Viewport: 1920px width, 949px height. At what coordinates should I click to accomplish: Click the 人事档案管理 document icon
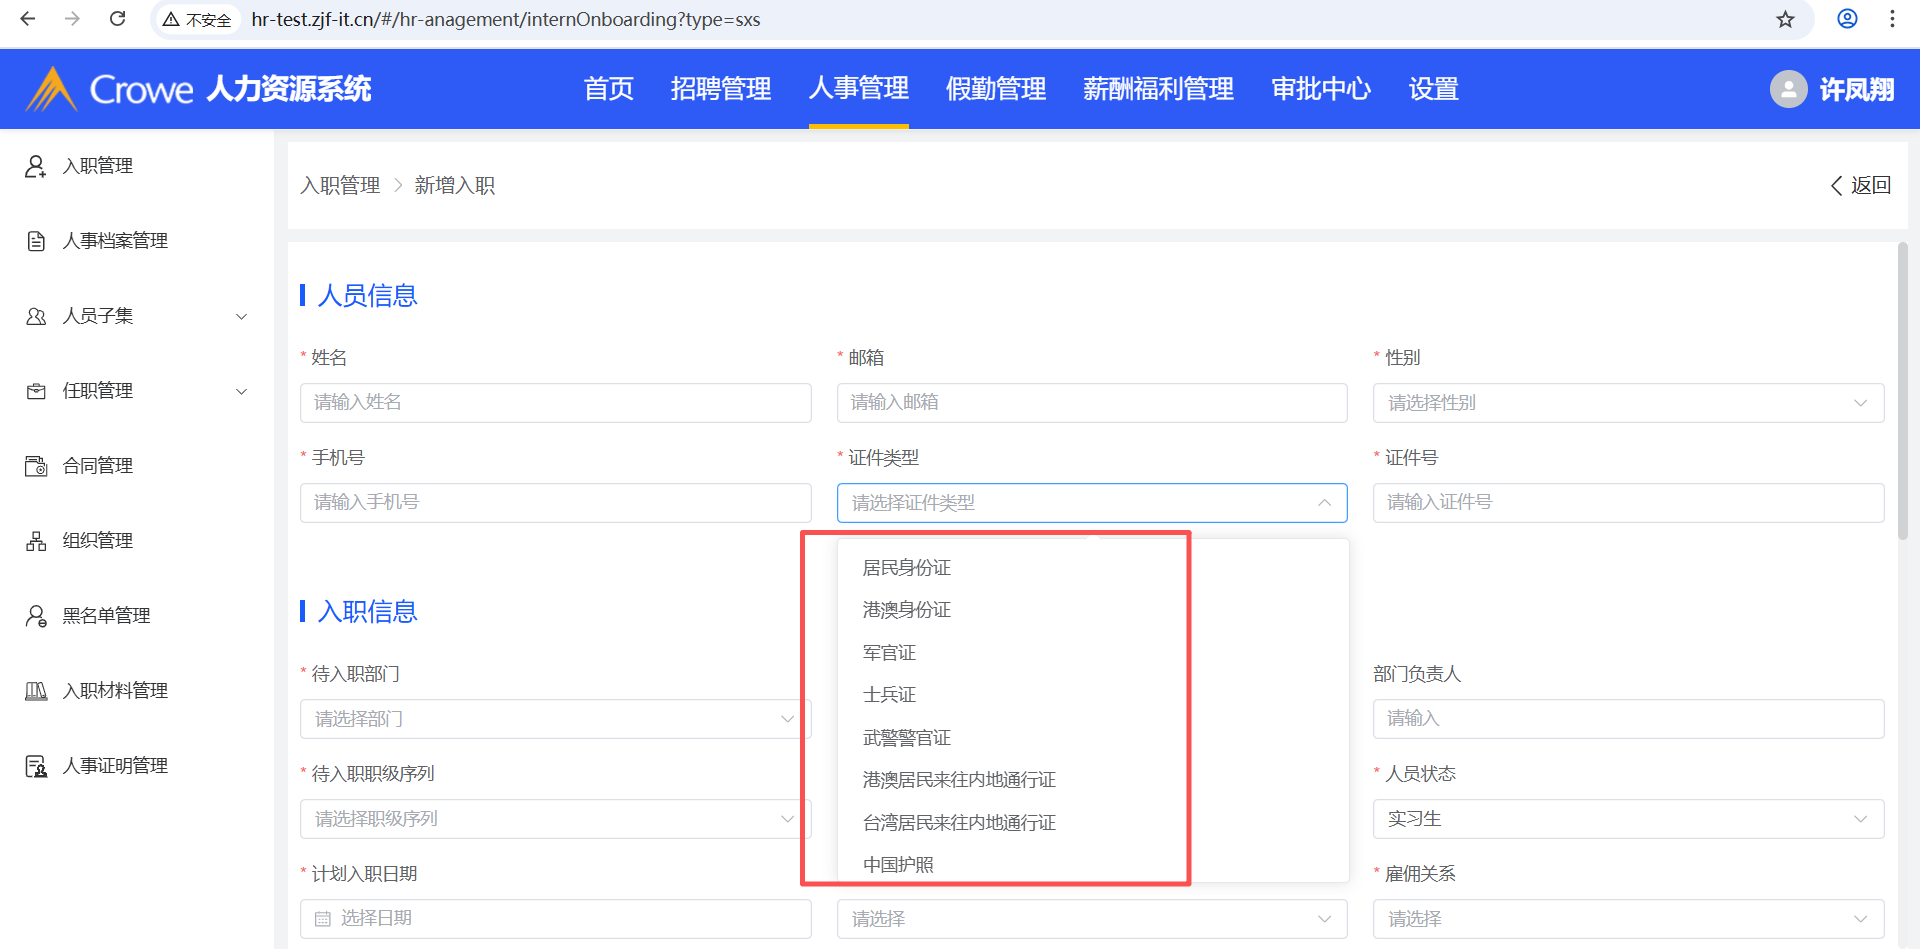[36, 241]
